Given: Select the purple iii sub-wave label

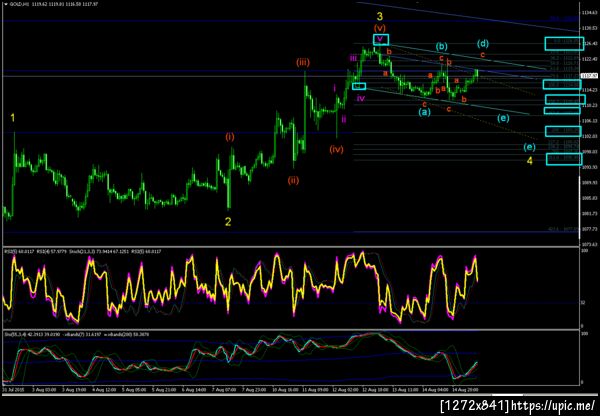Looking at the screenshot, I should pos(353,58).
